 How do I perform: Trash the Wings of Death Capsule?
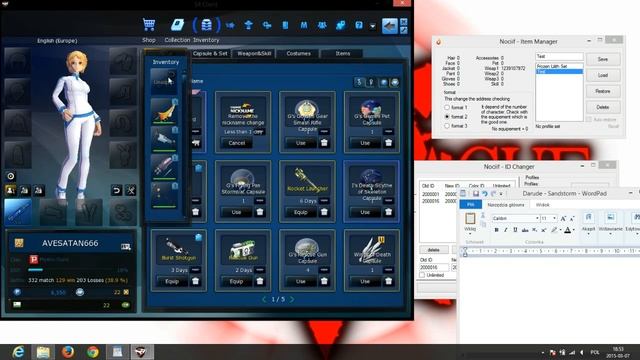(389, 281)
